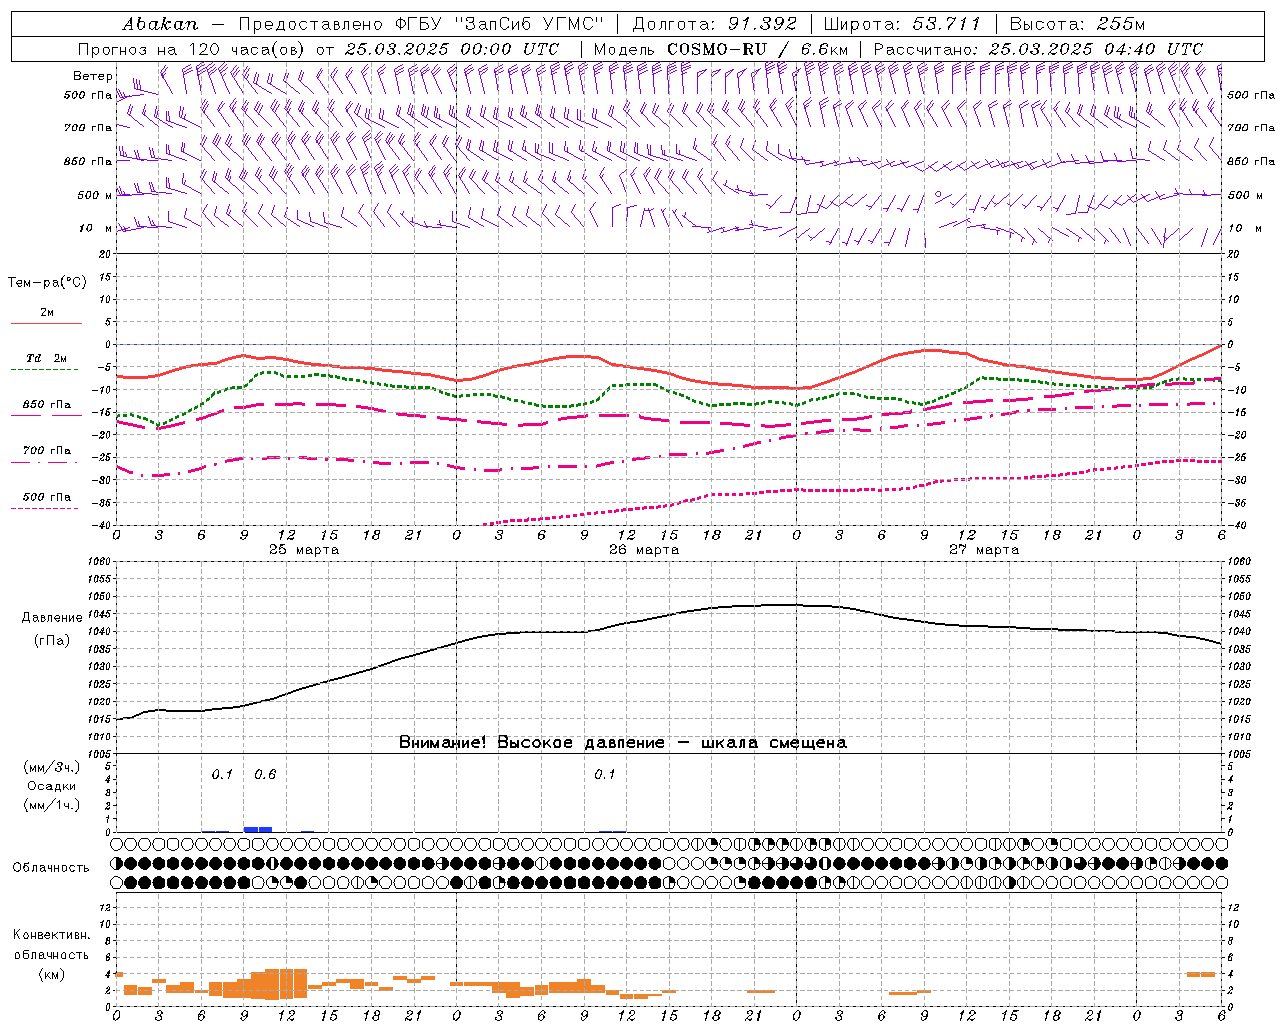Screen dimensions: 1280x1024
Task: Select the "Прогноз на 120 часа(ов)" forecast text
Action: coord(192,49)
